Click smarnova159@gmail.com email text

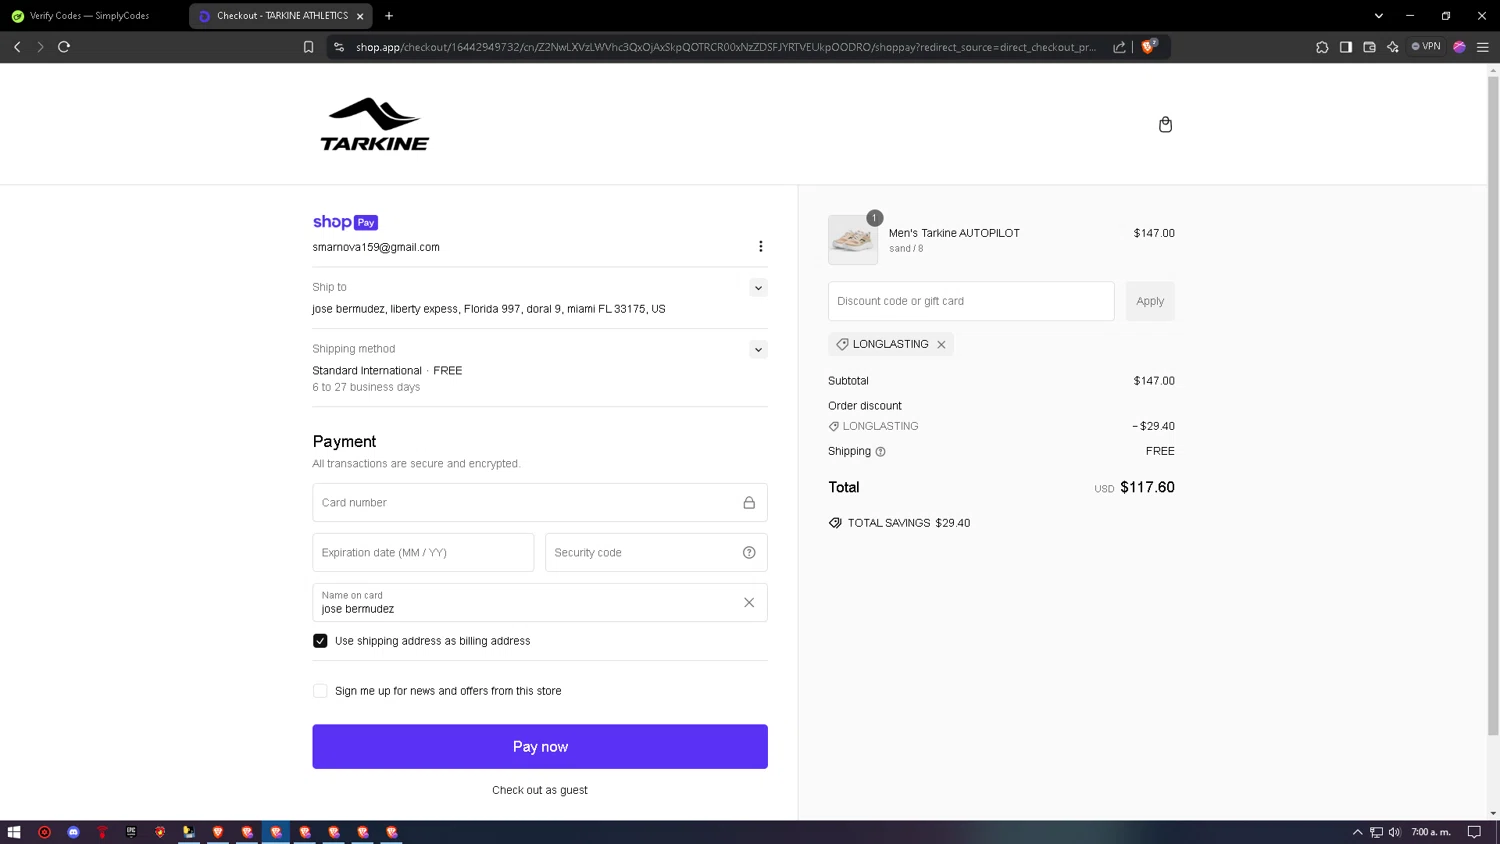[376, 247]
